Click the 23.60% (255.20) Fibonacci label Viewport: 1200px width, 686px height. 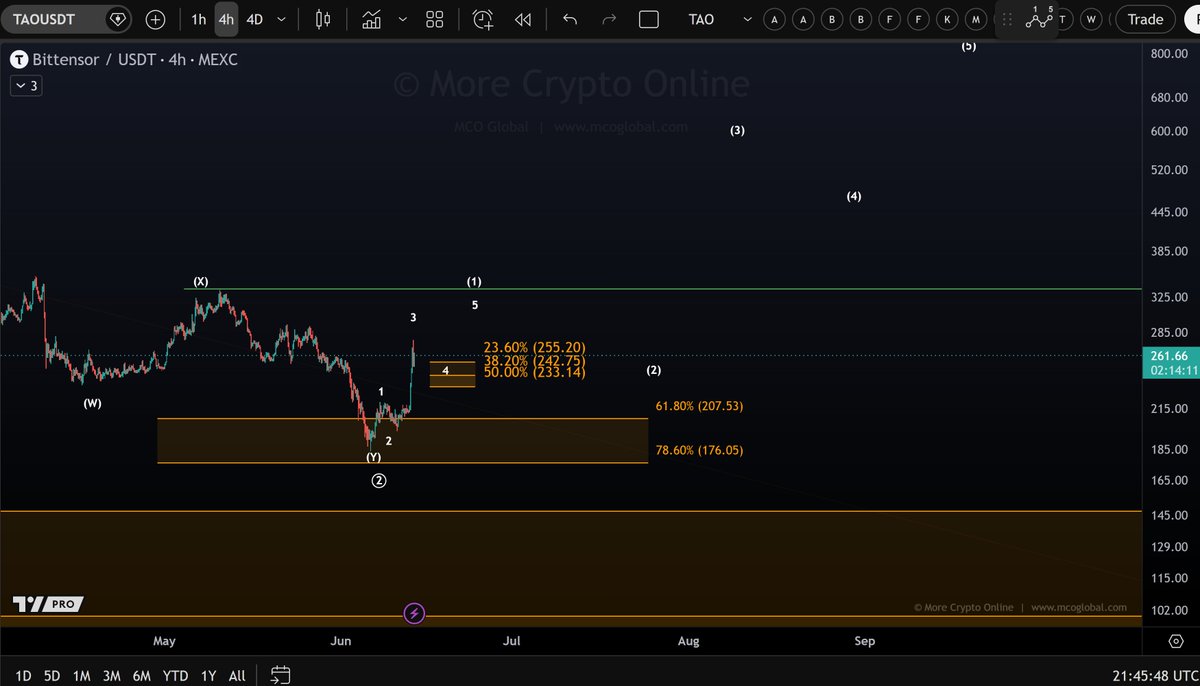point(534,348)
